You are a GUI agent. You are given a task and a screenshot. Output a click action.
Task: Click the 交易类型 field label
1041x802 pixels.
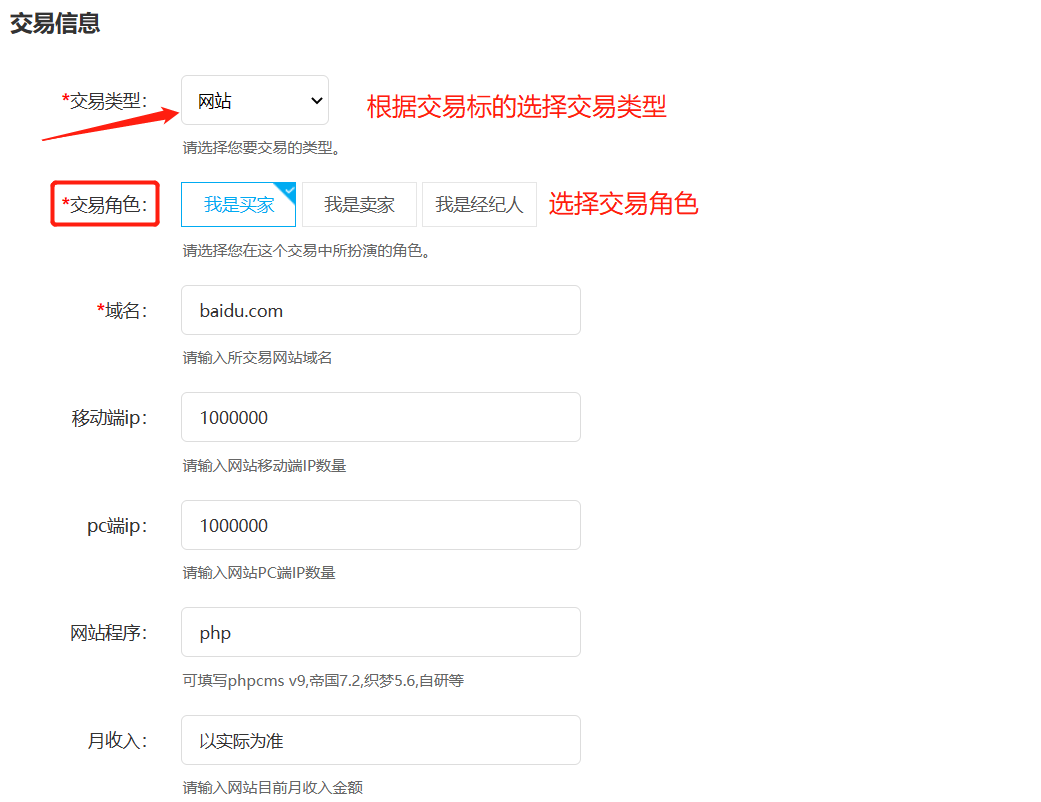(105, 100)
